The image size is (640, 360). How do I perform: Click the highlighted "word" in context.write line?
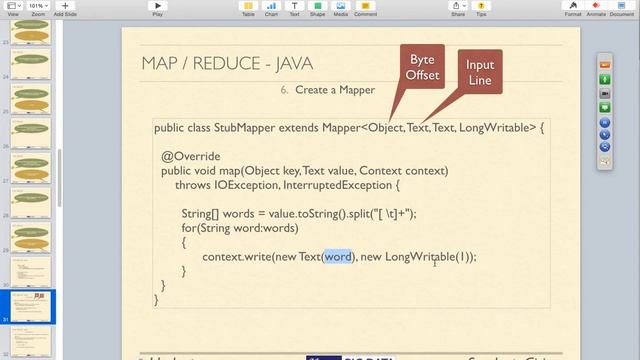click(338, 257)
